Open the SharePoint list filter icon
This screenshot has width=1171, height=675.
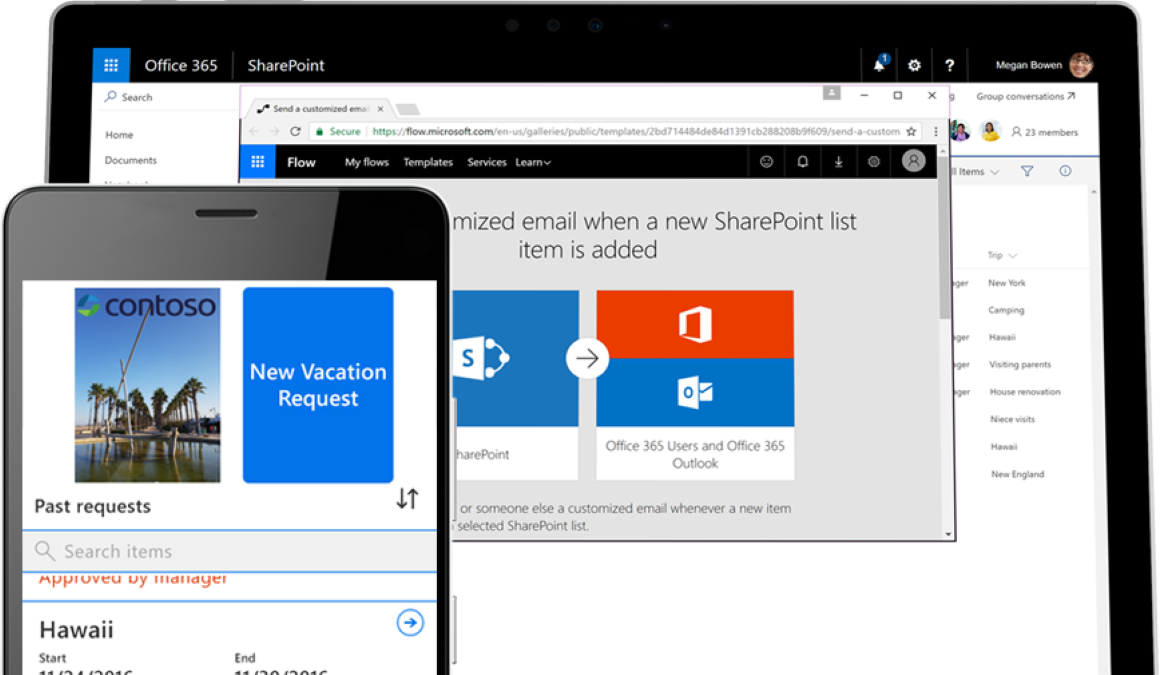tap(1026, 171)
